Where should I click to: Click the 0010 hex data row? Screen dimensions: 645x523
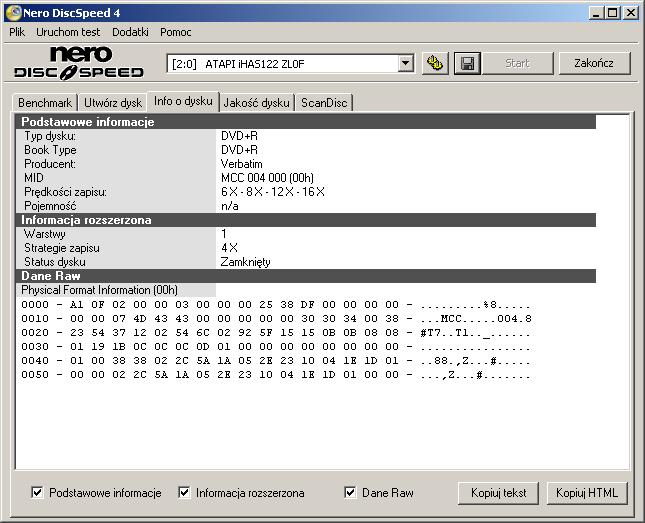[x=276, y=319]
